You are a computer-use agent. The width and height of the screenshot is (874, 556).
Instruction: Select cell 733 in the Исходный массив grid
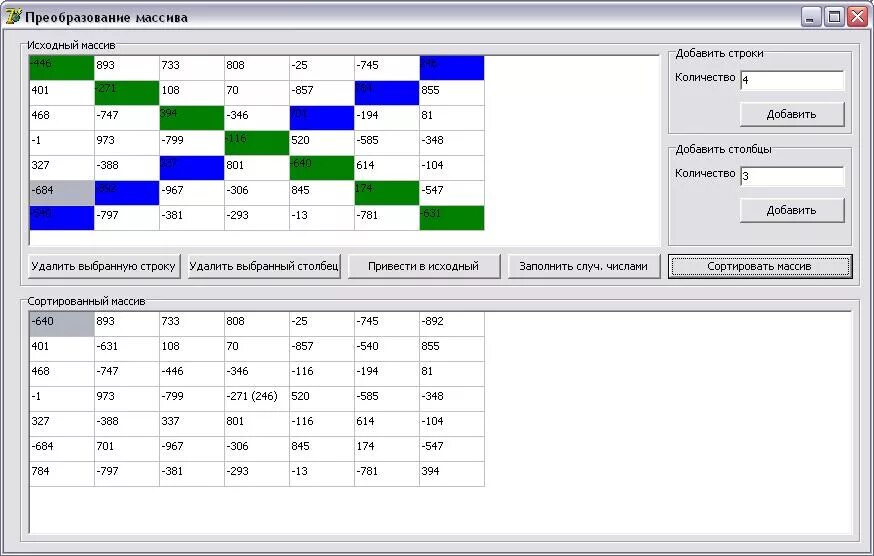click(x=192, y=67)
